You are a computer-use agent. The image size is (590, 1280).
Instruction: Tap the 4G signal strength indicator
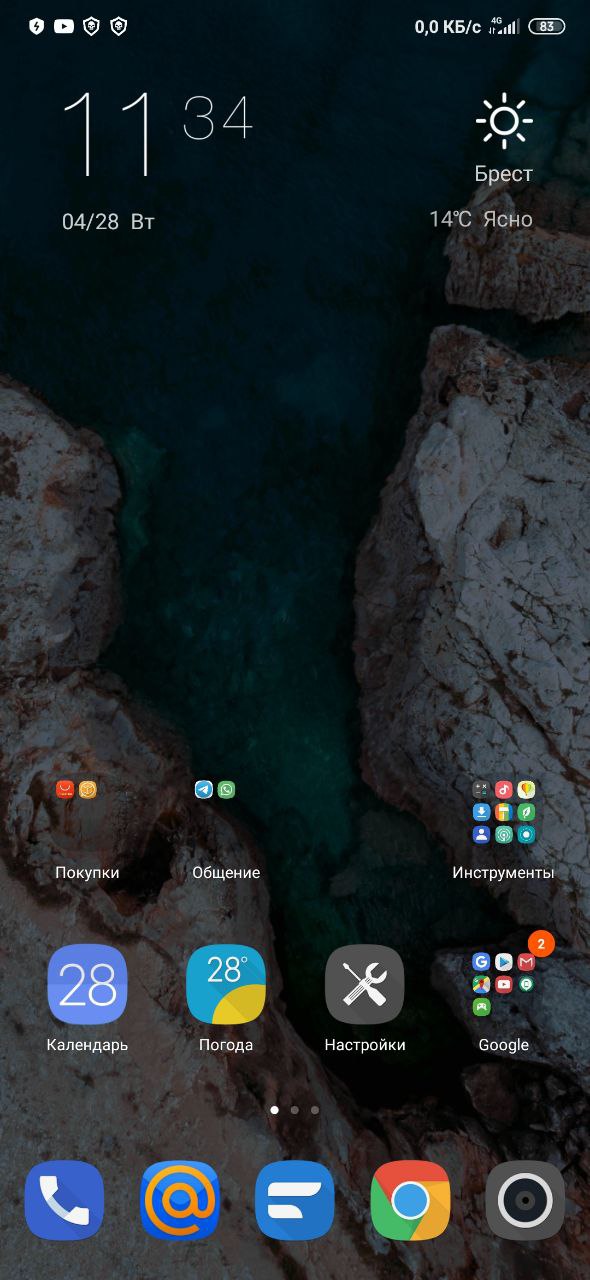[503, 27]
